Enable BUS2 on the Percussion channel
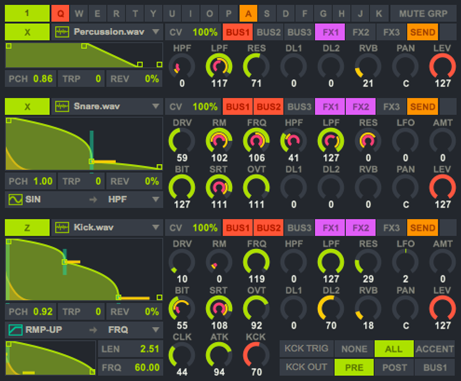The width and height of the screenshot is (461, 381). (x=269, y=32)
